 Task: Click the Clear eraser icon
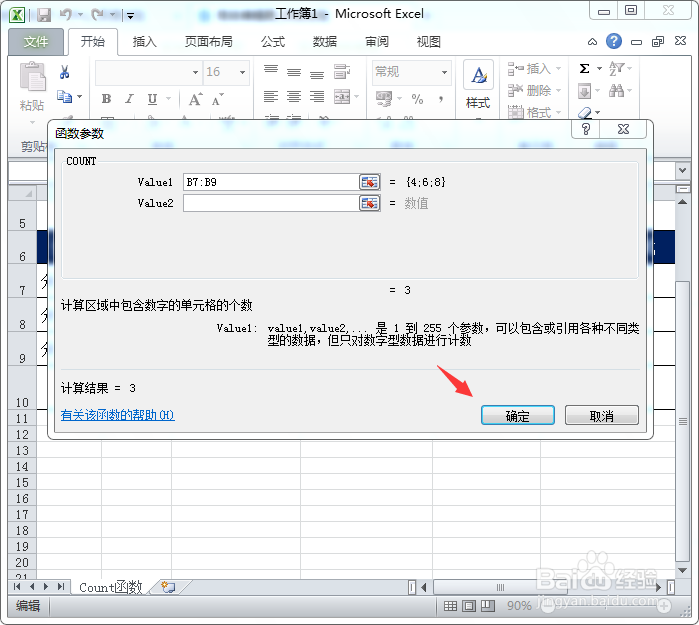coord(585,112)
